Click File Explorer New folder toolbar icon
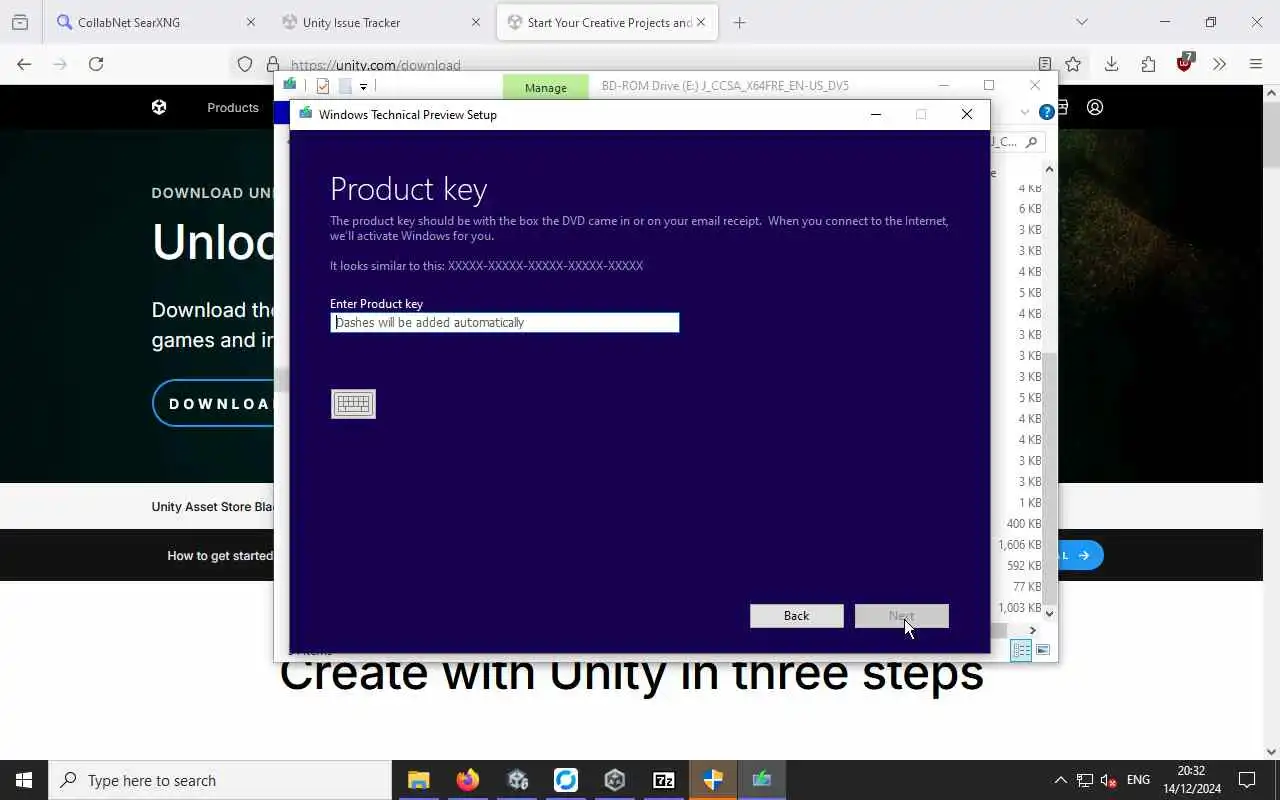Viewport: 1280px width, 800px height. point(345,86)
